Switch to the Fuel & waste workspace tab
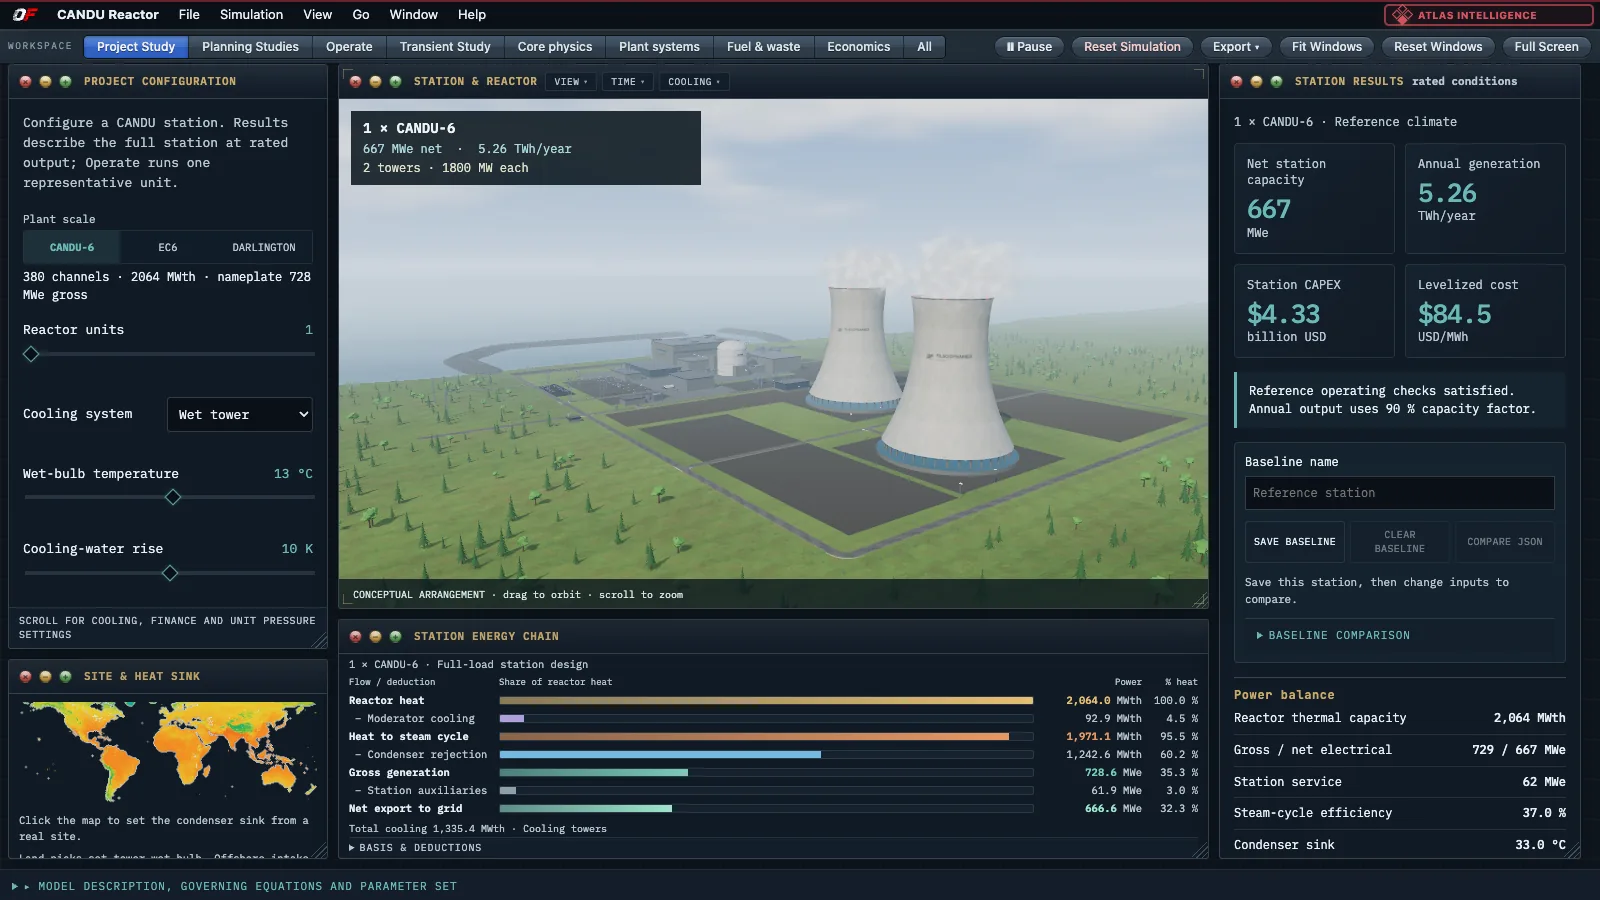This screenshot has height=900, width=1600. [x=763, y=47]
